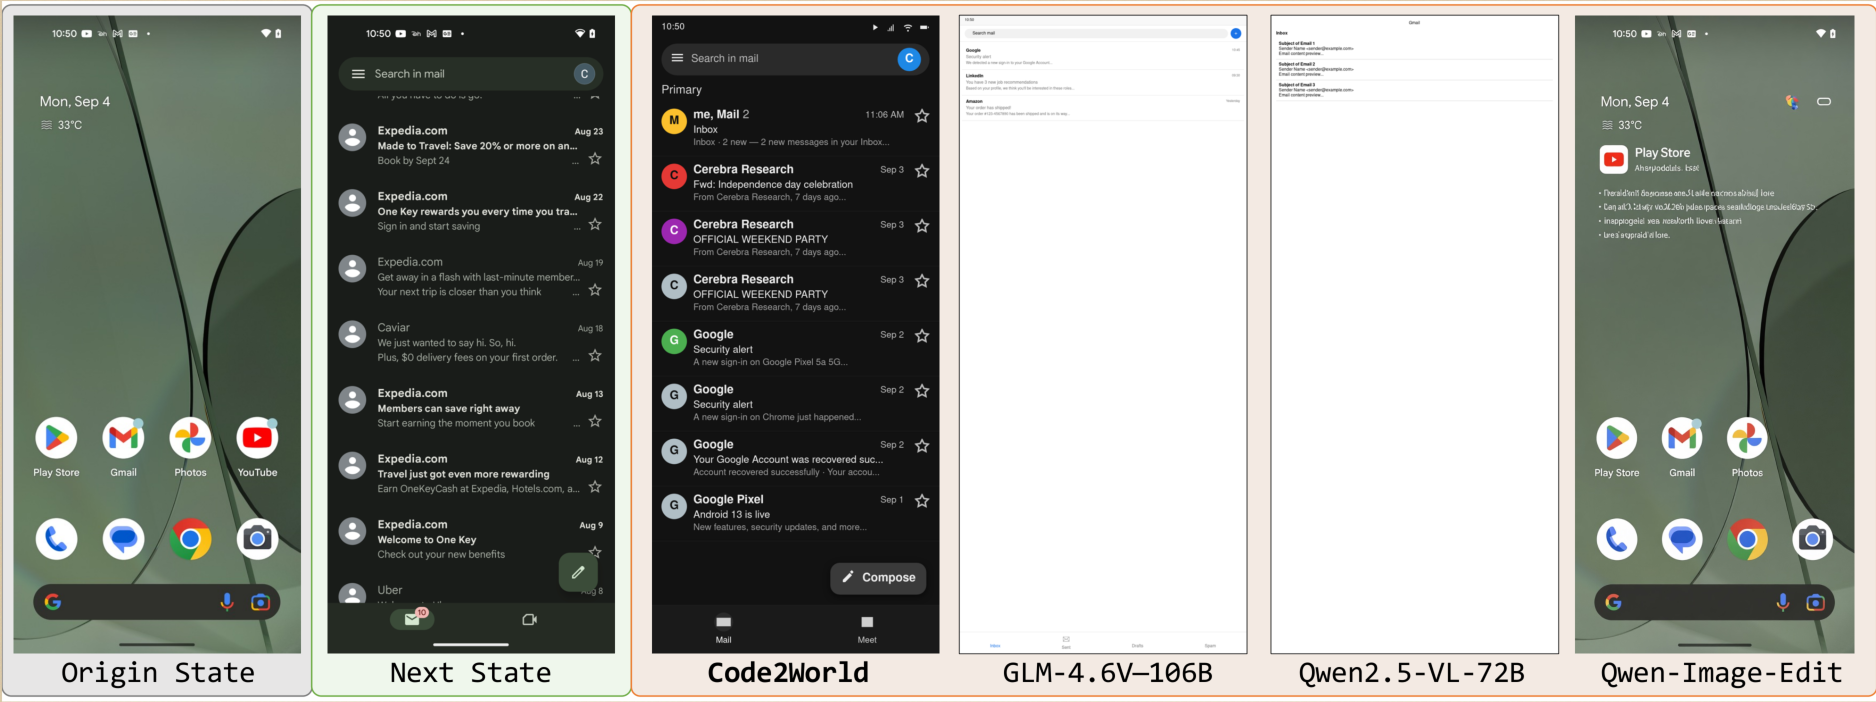Open Camera app in Qwen-Image-Edit panel
1876x702 pixels.
[1812, 540]
